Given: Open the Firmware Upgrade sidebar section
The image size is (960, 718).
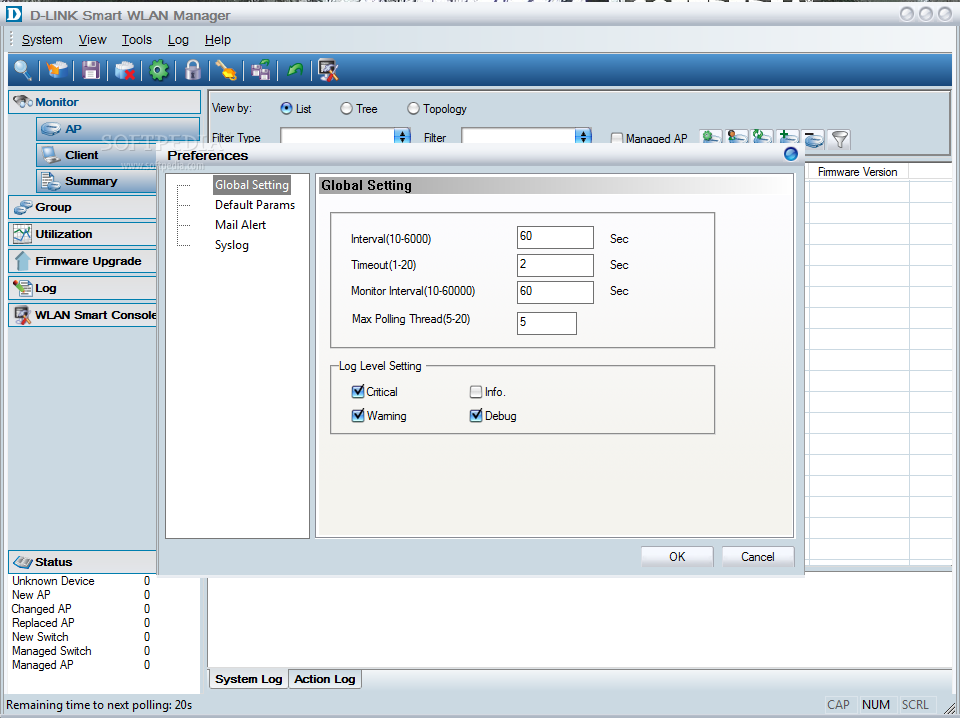Looking at the screenshot, I should point(82,261).
